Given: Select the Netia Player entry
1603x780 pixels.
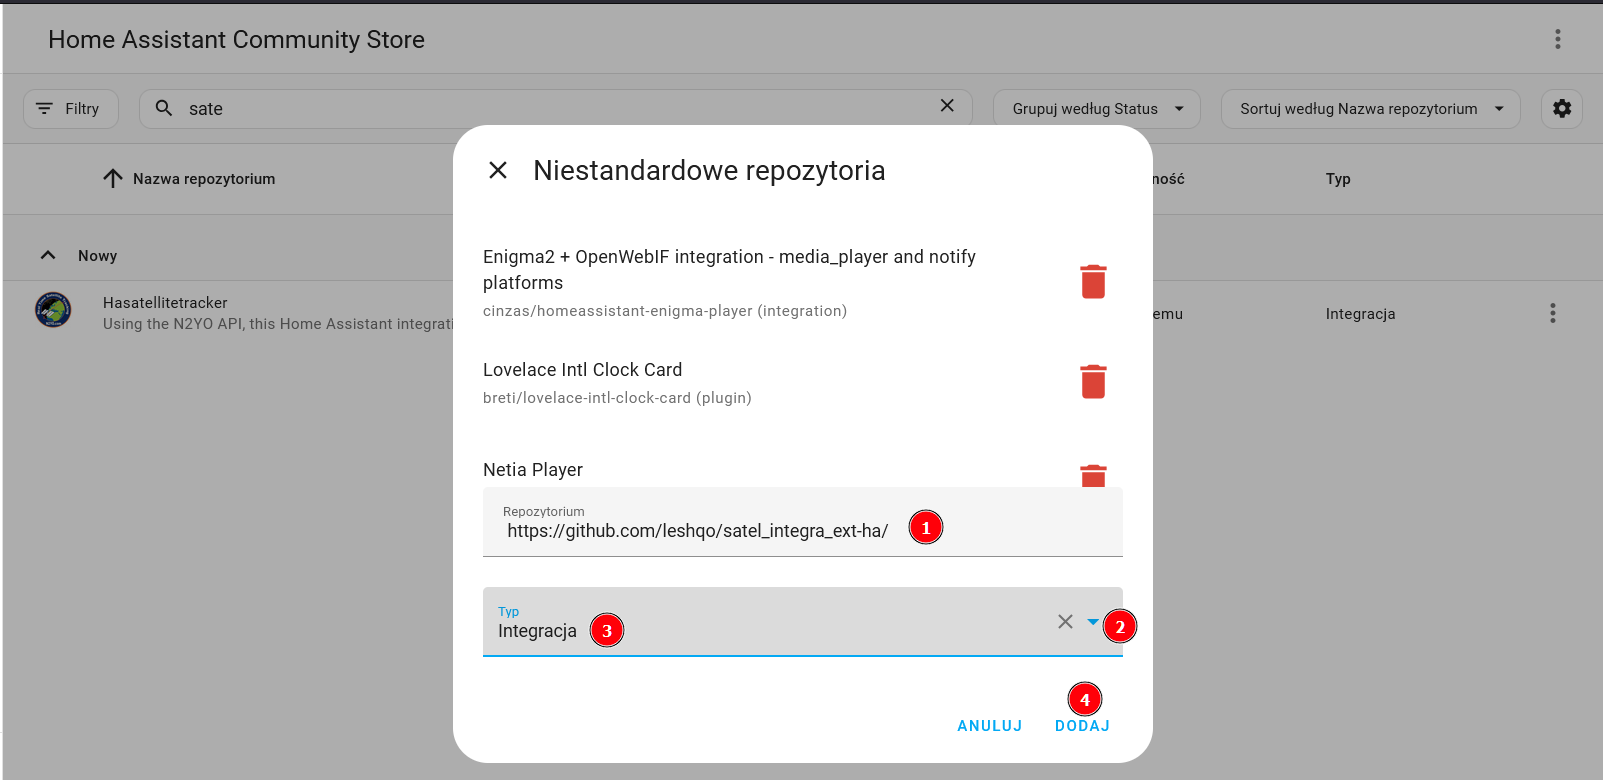Looking at the screenshot, I should (x=533, y=470).
